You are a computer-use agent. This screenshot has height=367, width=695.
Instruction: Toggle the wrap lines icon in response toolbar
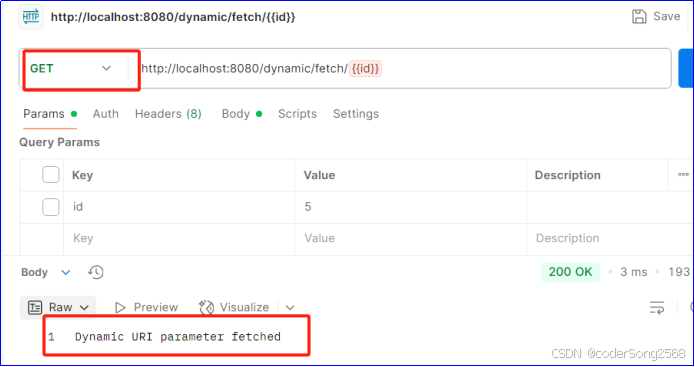tap(657, 307)
